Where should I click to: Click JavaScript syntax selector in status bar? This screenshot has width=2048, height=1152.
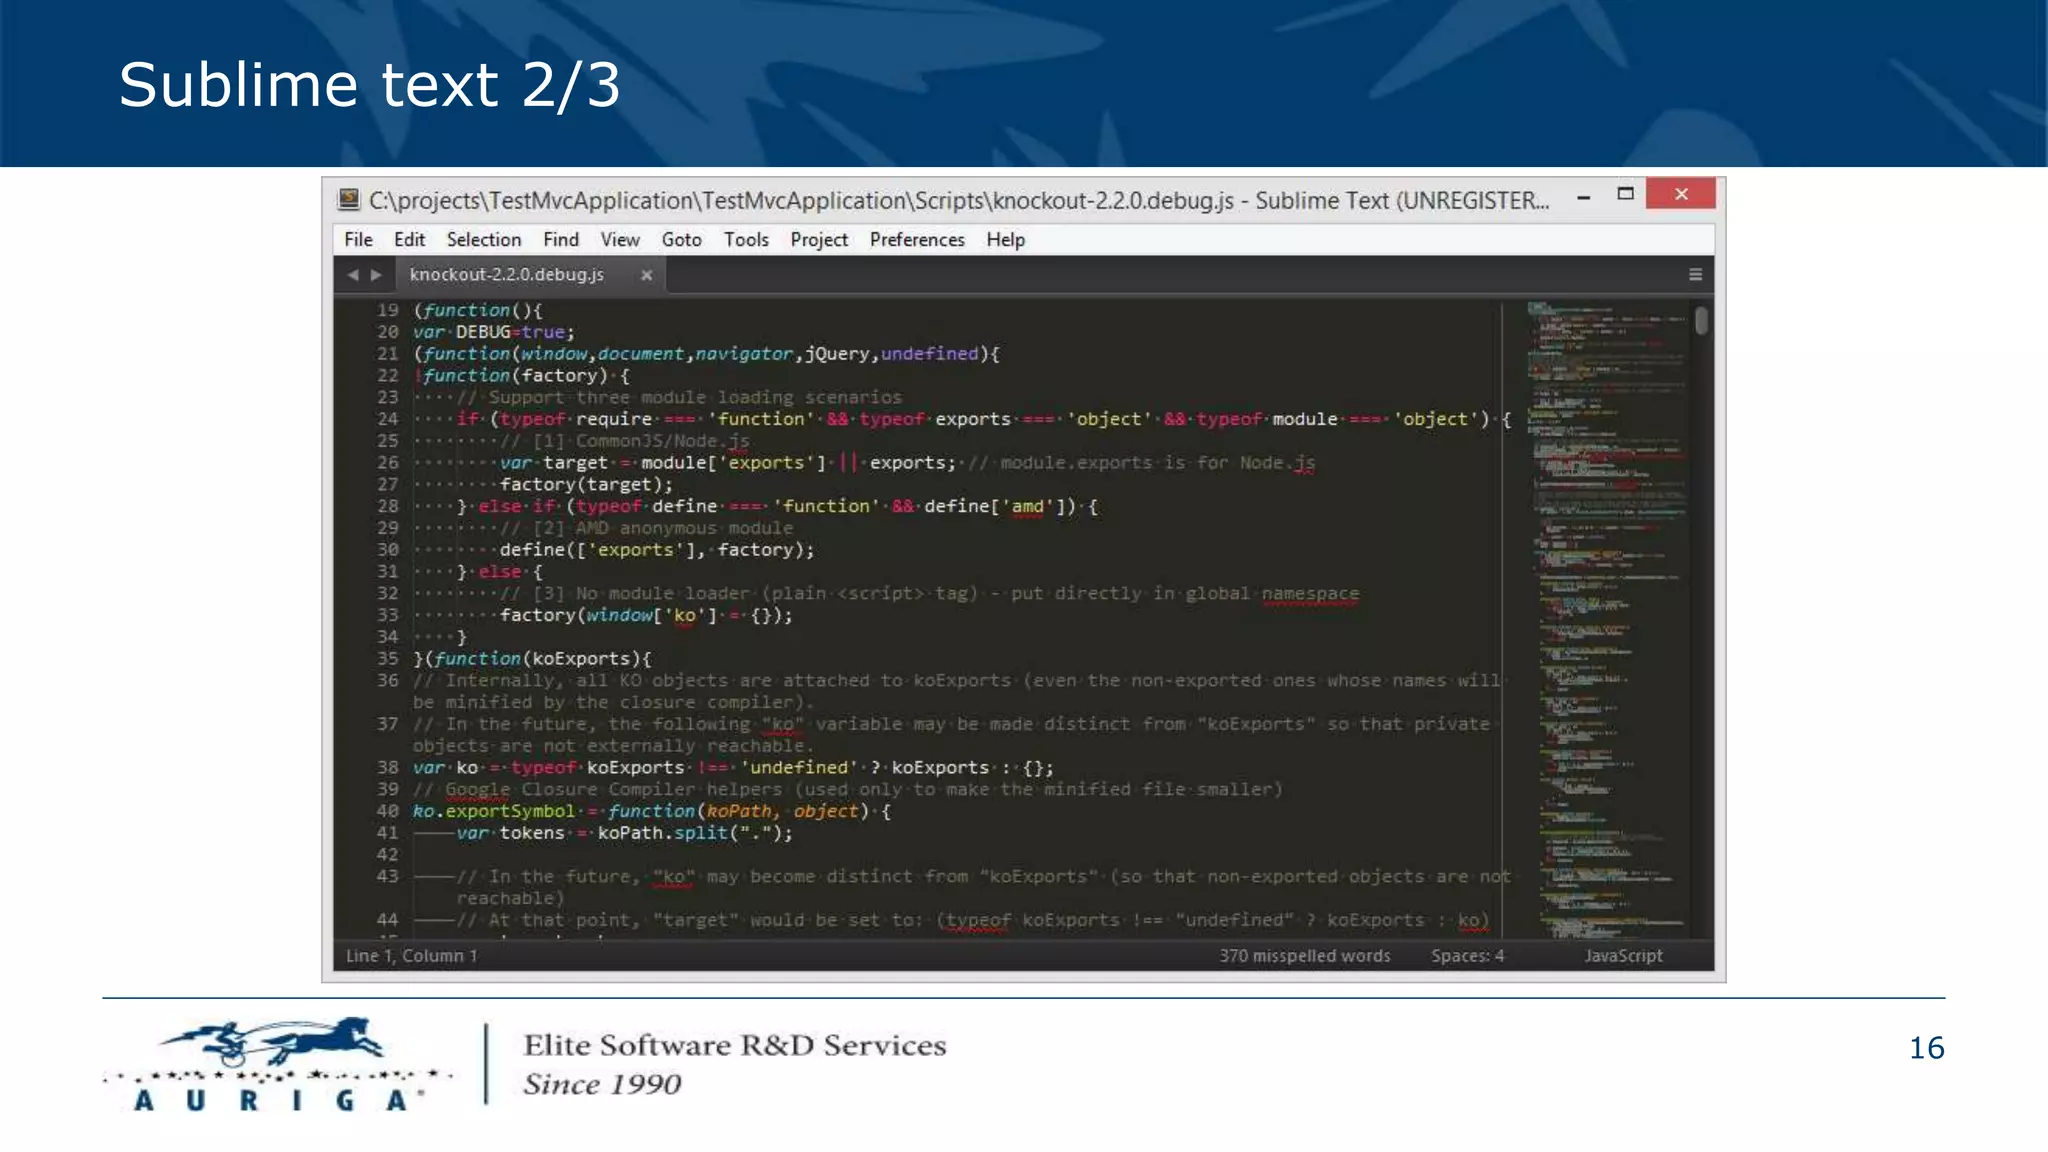tap(1623, 956)
